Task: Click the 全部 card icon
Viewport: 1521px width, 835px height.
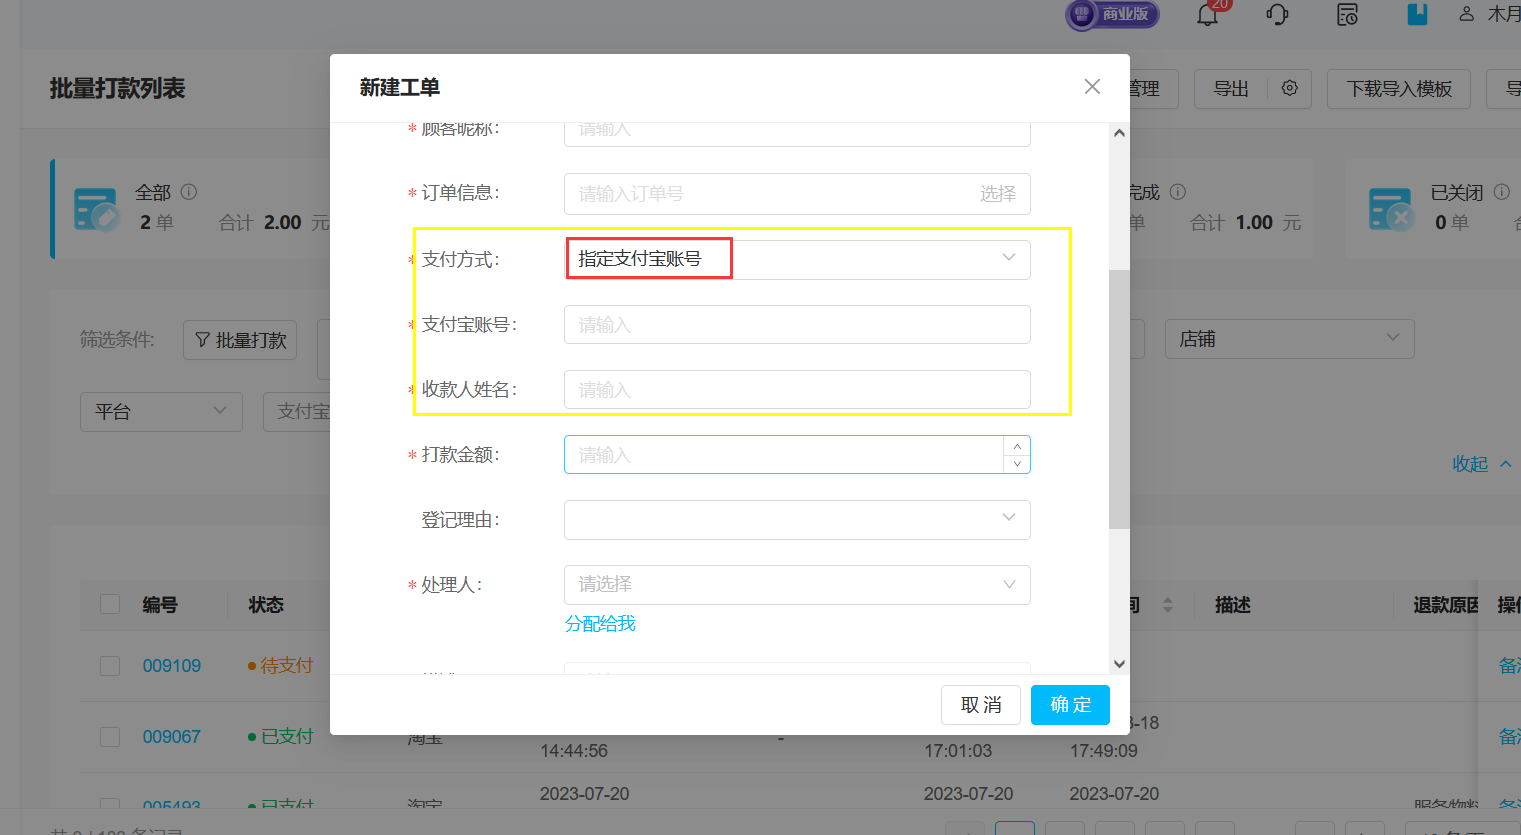Action: pyautogui.click(x=97, y=209)
